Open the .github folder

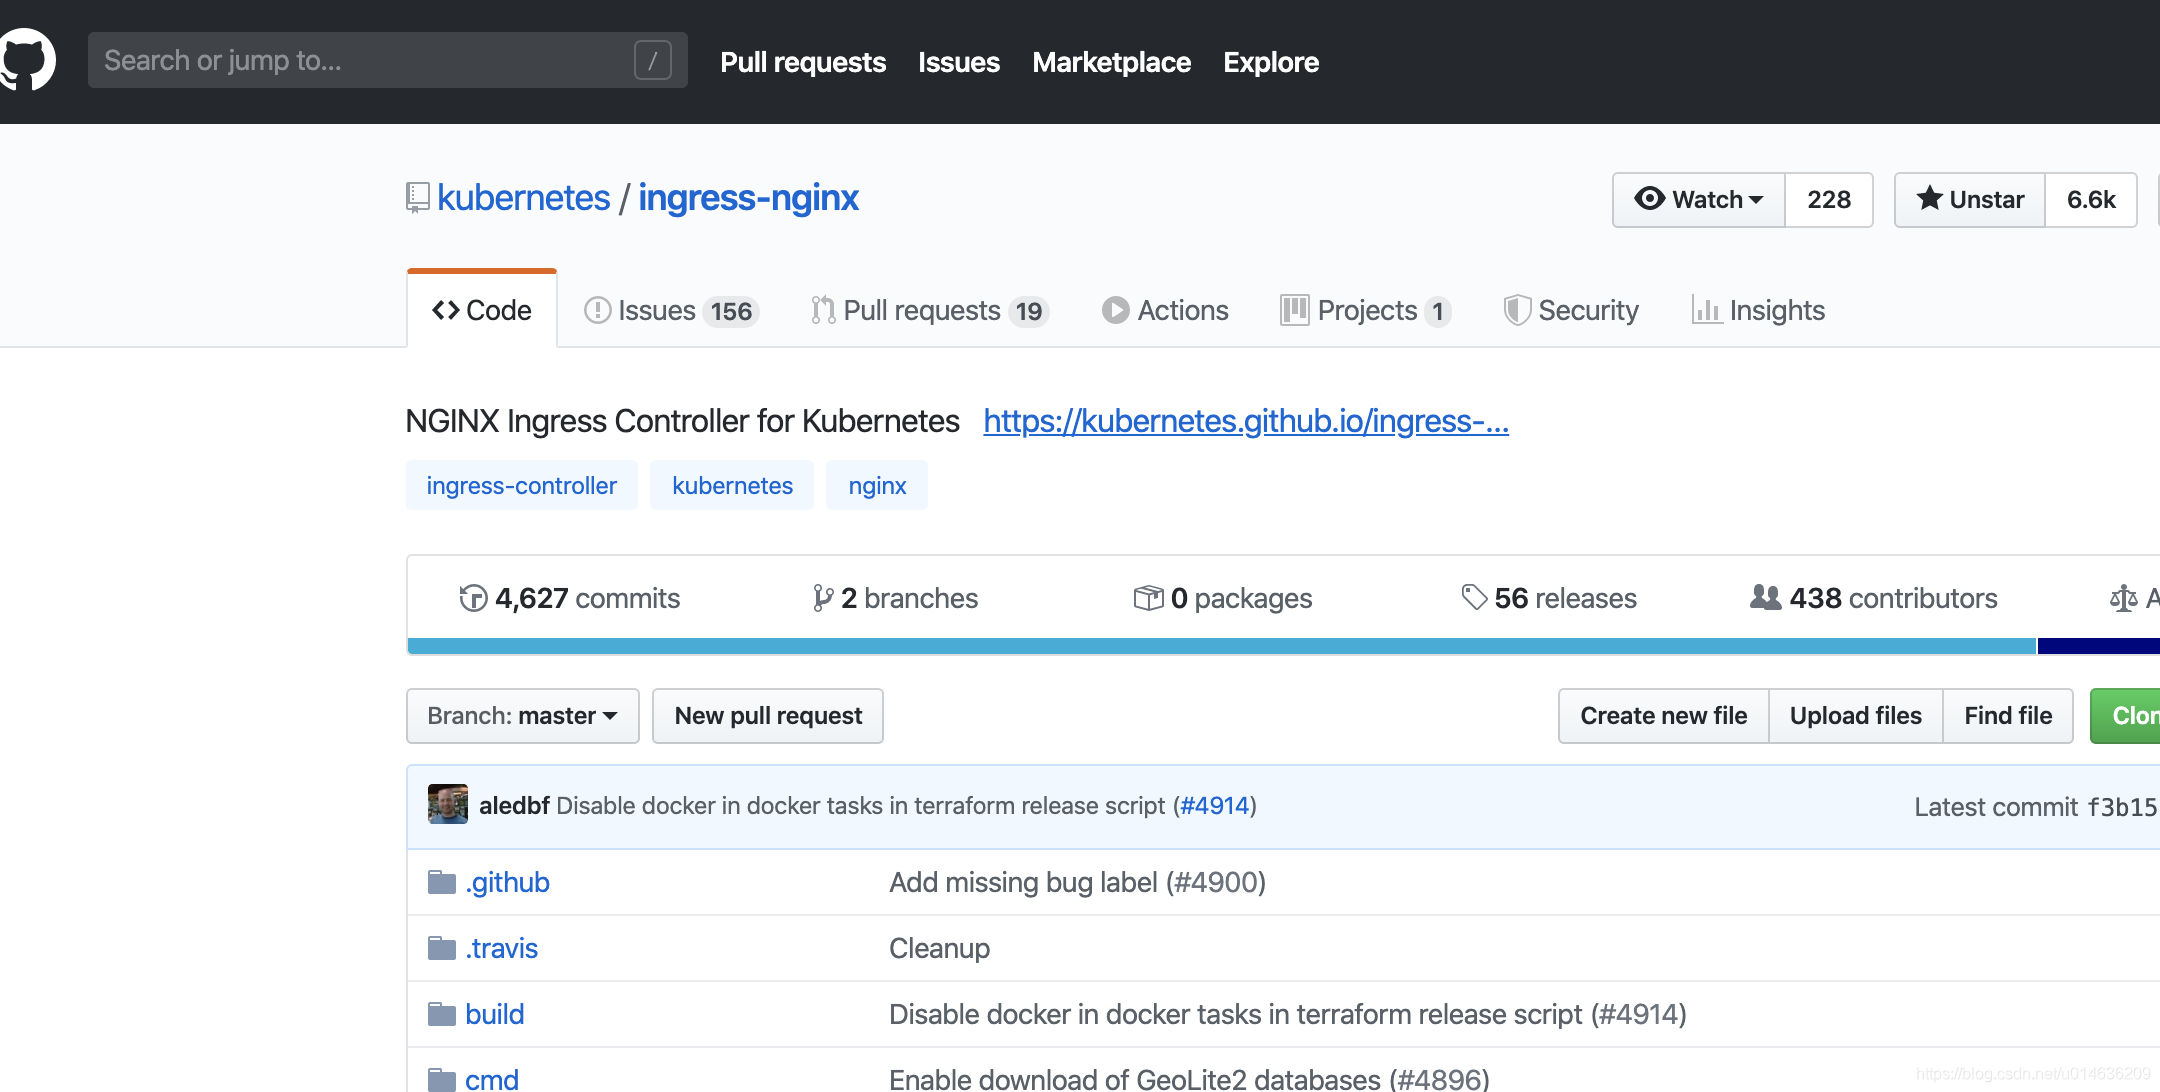click(507, 882)
